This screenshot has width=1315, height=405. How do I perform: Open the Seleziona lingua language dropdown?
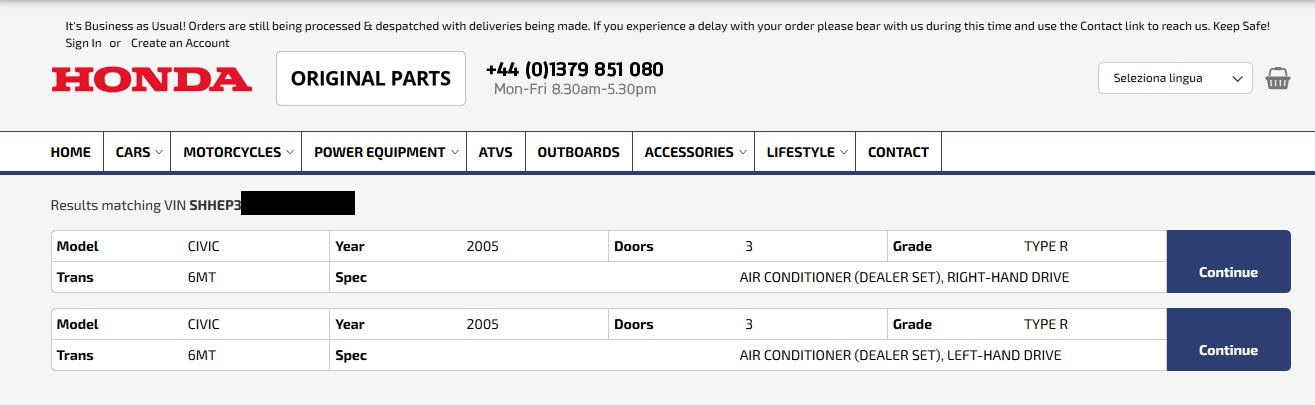1175,78
